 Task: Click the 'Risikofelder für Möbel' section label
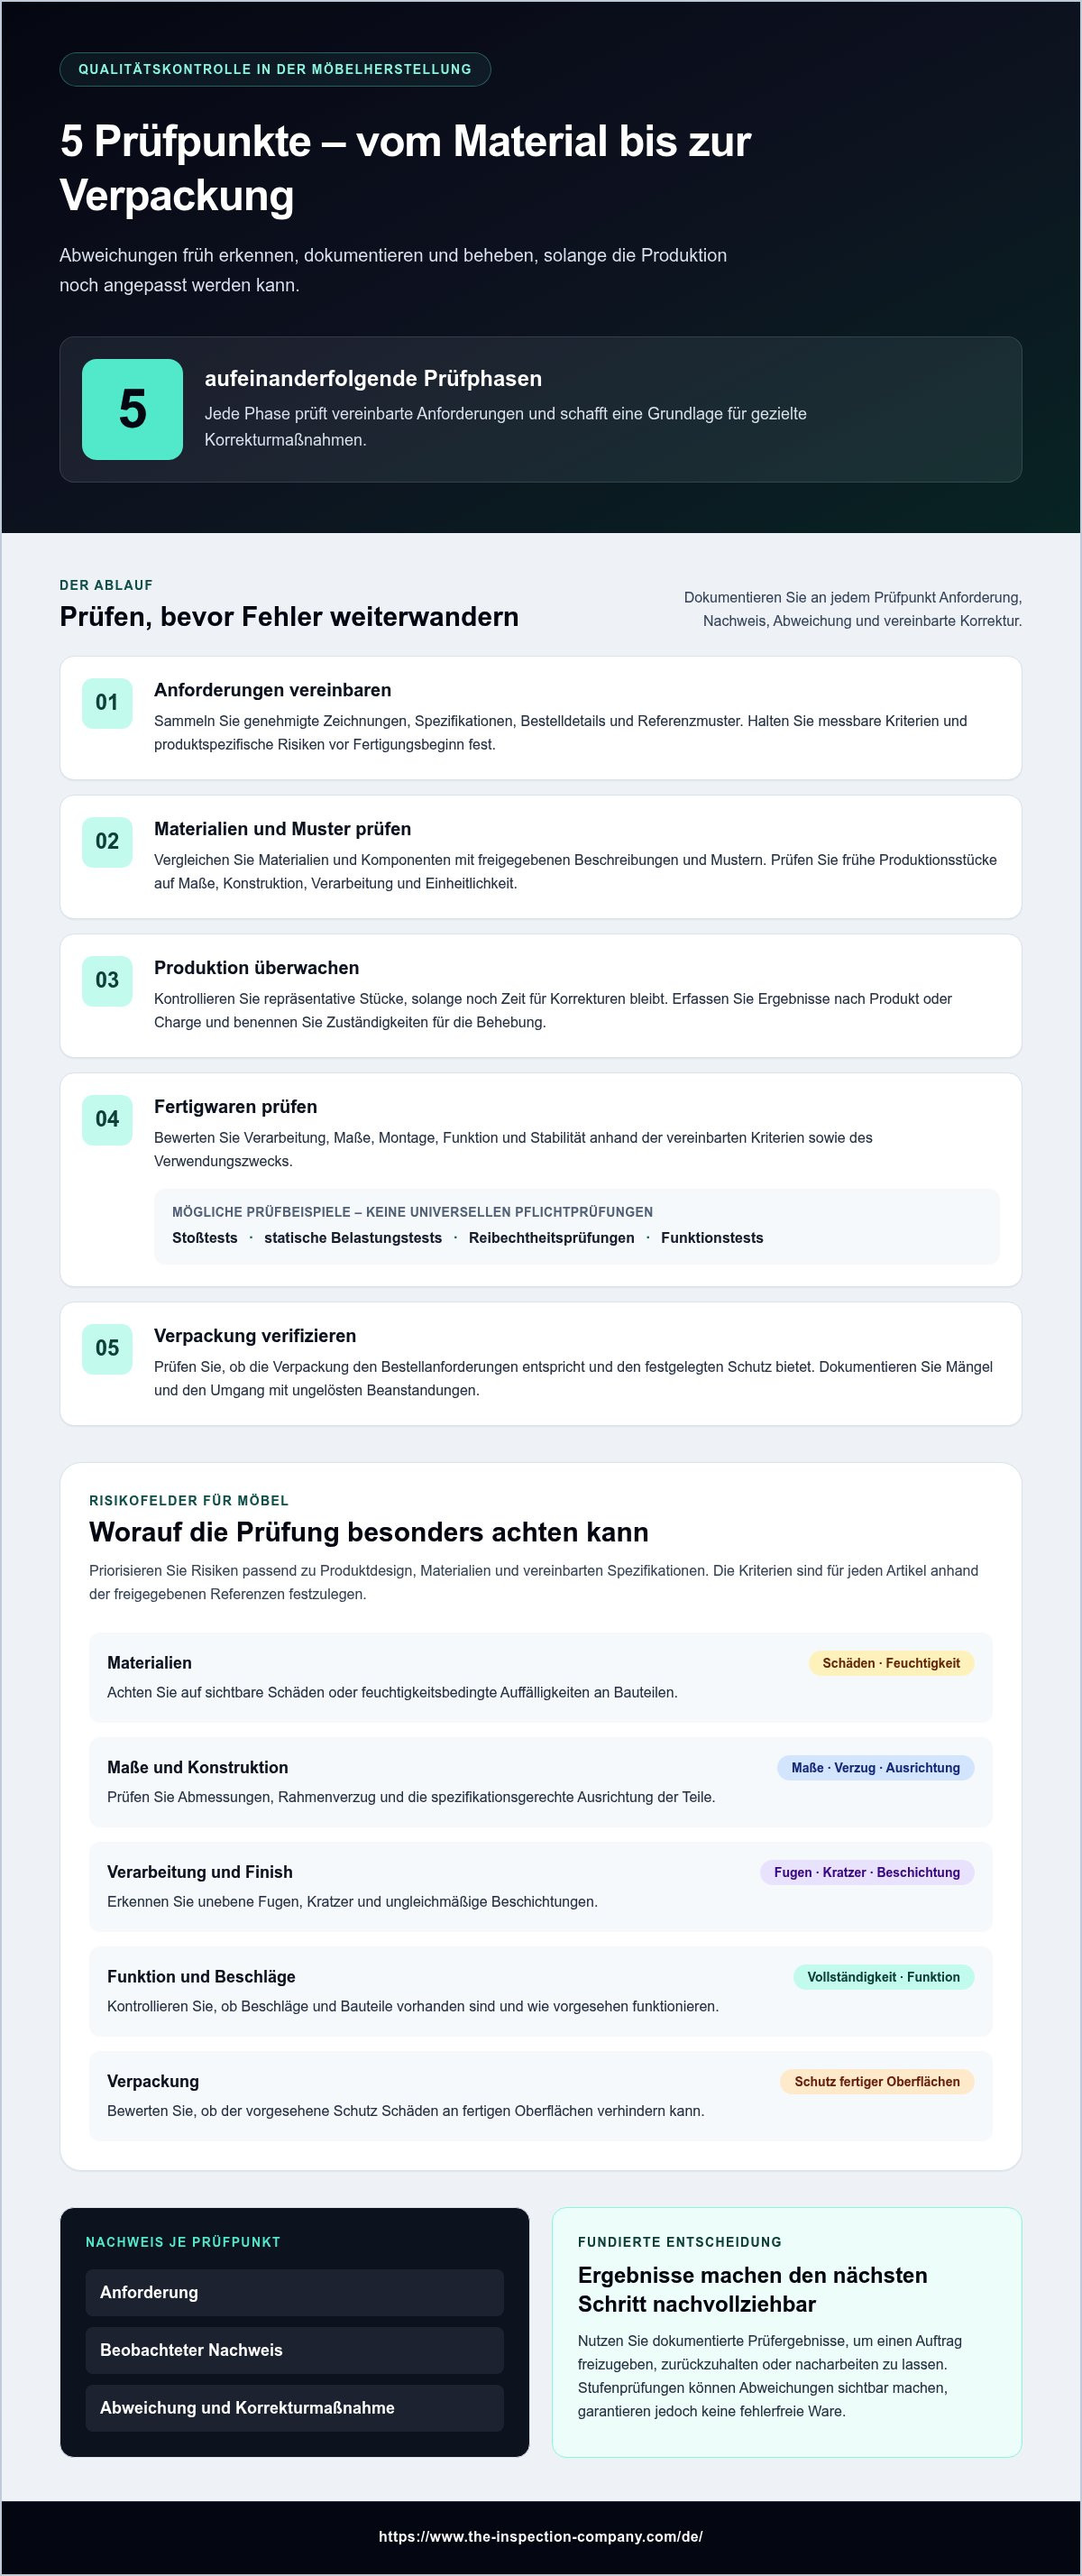tap(189, 1500)
